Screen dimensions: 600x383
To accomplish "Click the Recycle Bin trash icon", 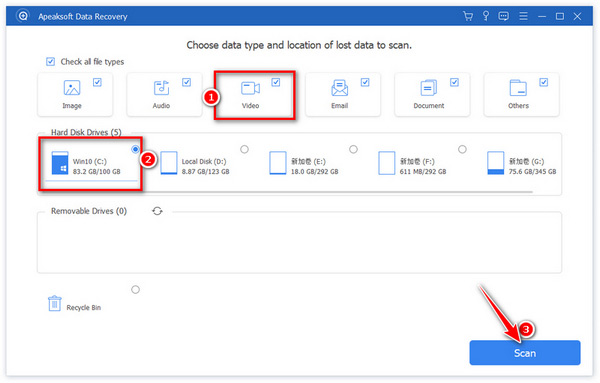I will (54, 303).
